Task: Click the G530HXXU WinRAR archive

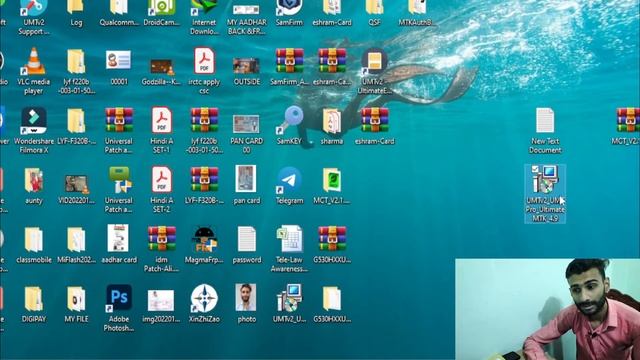Action: [x=332, y=239]
